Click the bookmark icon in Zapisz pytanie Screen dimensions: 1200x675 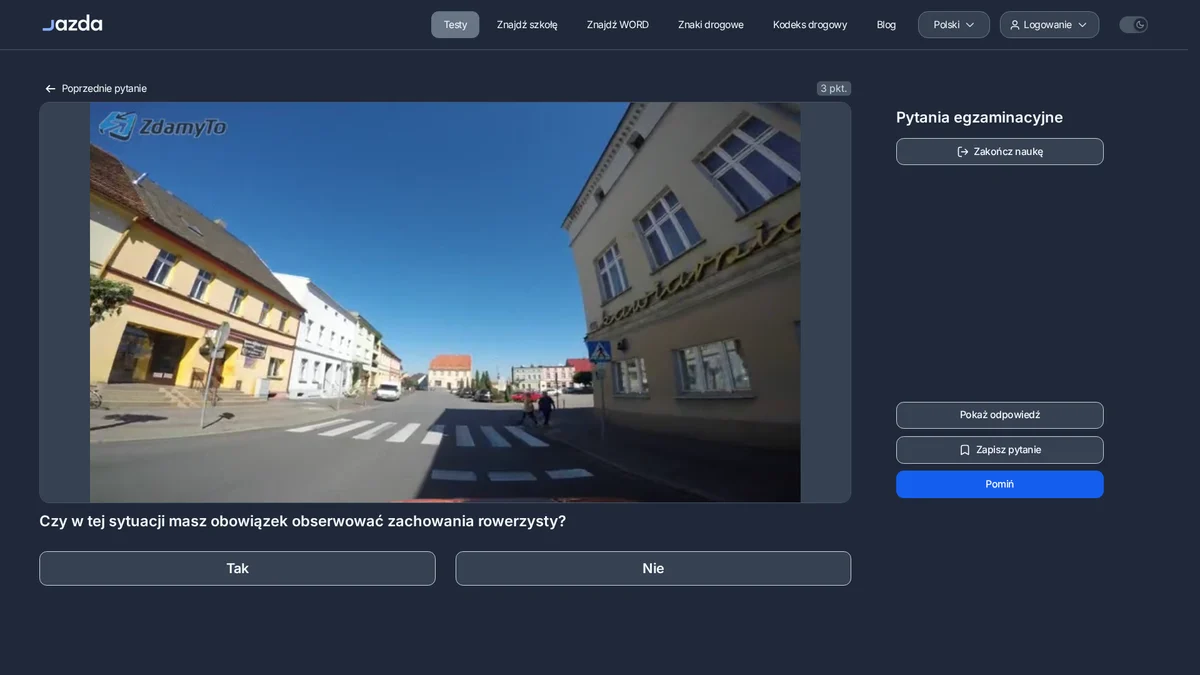[965, 450]
